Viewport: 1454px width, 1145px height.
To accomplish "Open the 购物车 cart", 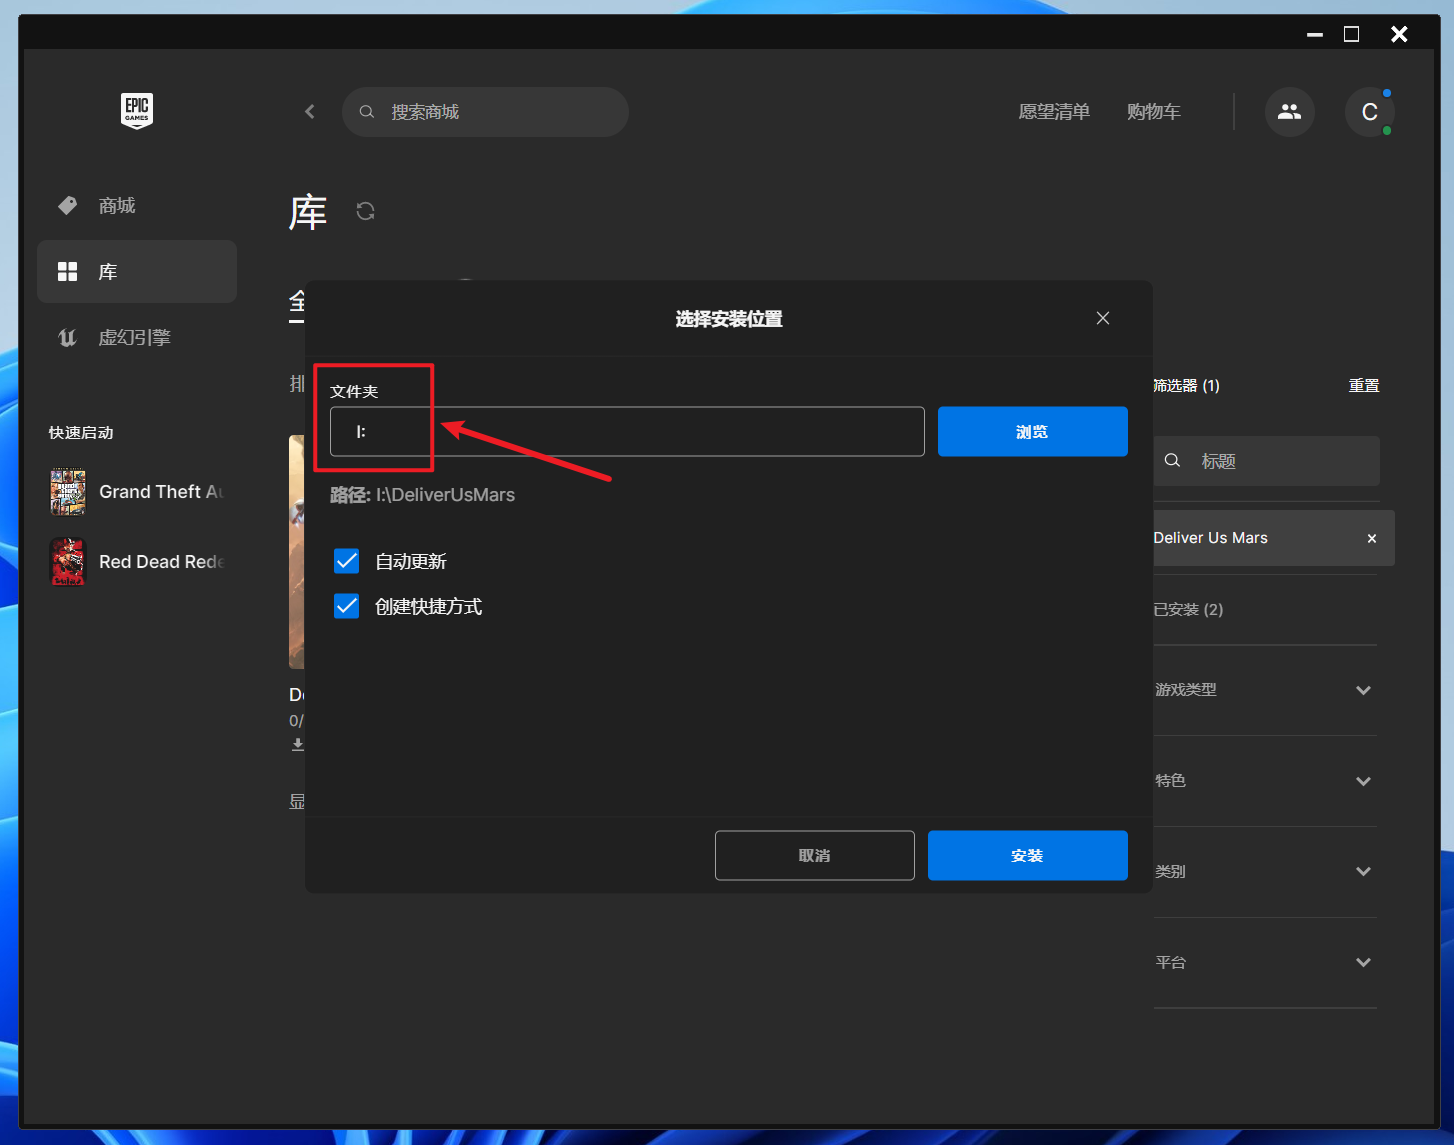I will pos(1154,112).
